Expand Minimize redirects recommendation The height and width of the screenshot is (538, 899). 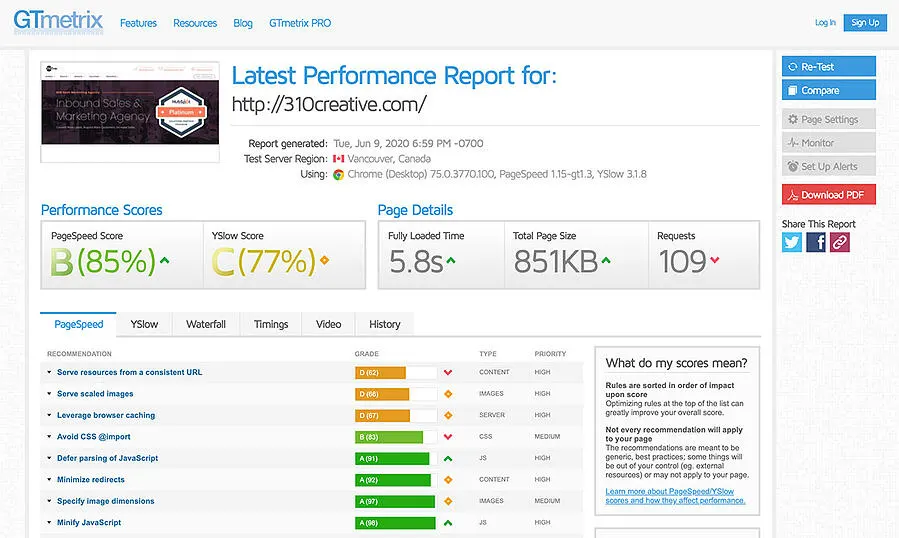tap(91, 479)
